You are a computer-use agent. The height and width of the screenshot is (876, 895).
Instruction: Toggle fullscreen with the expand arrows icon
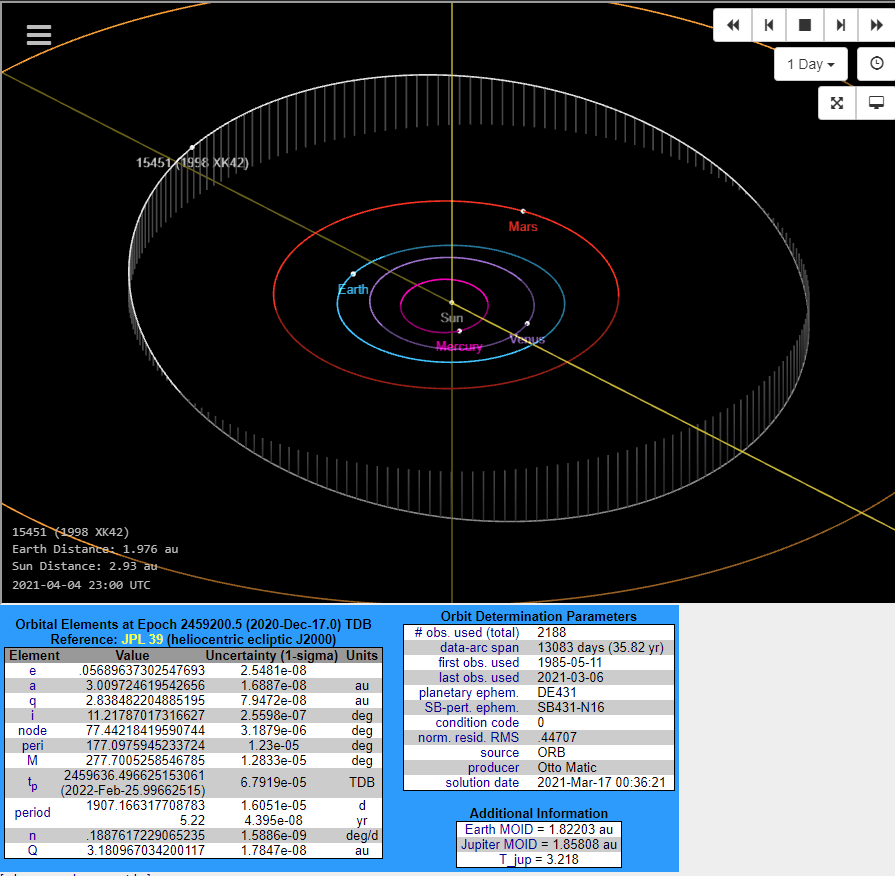coord(837,103)
